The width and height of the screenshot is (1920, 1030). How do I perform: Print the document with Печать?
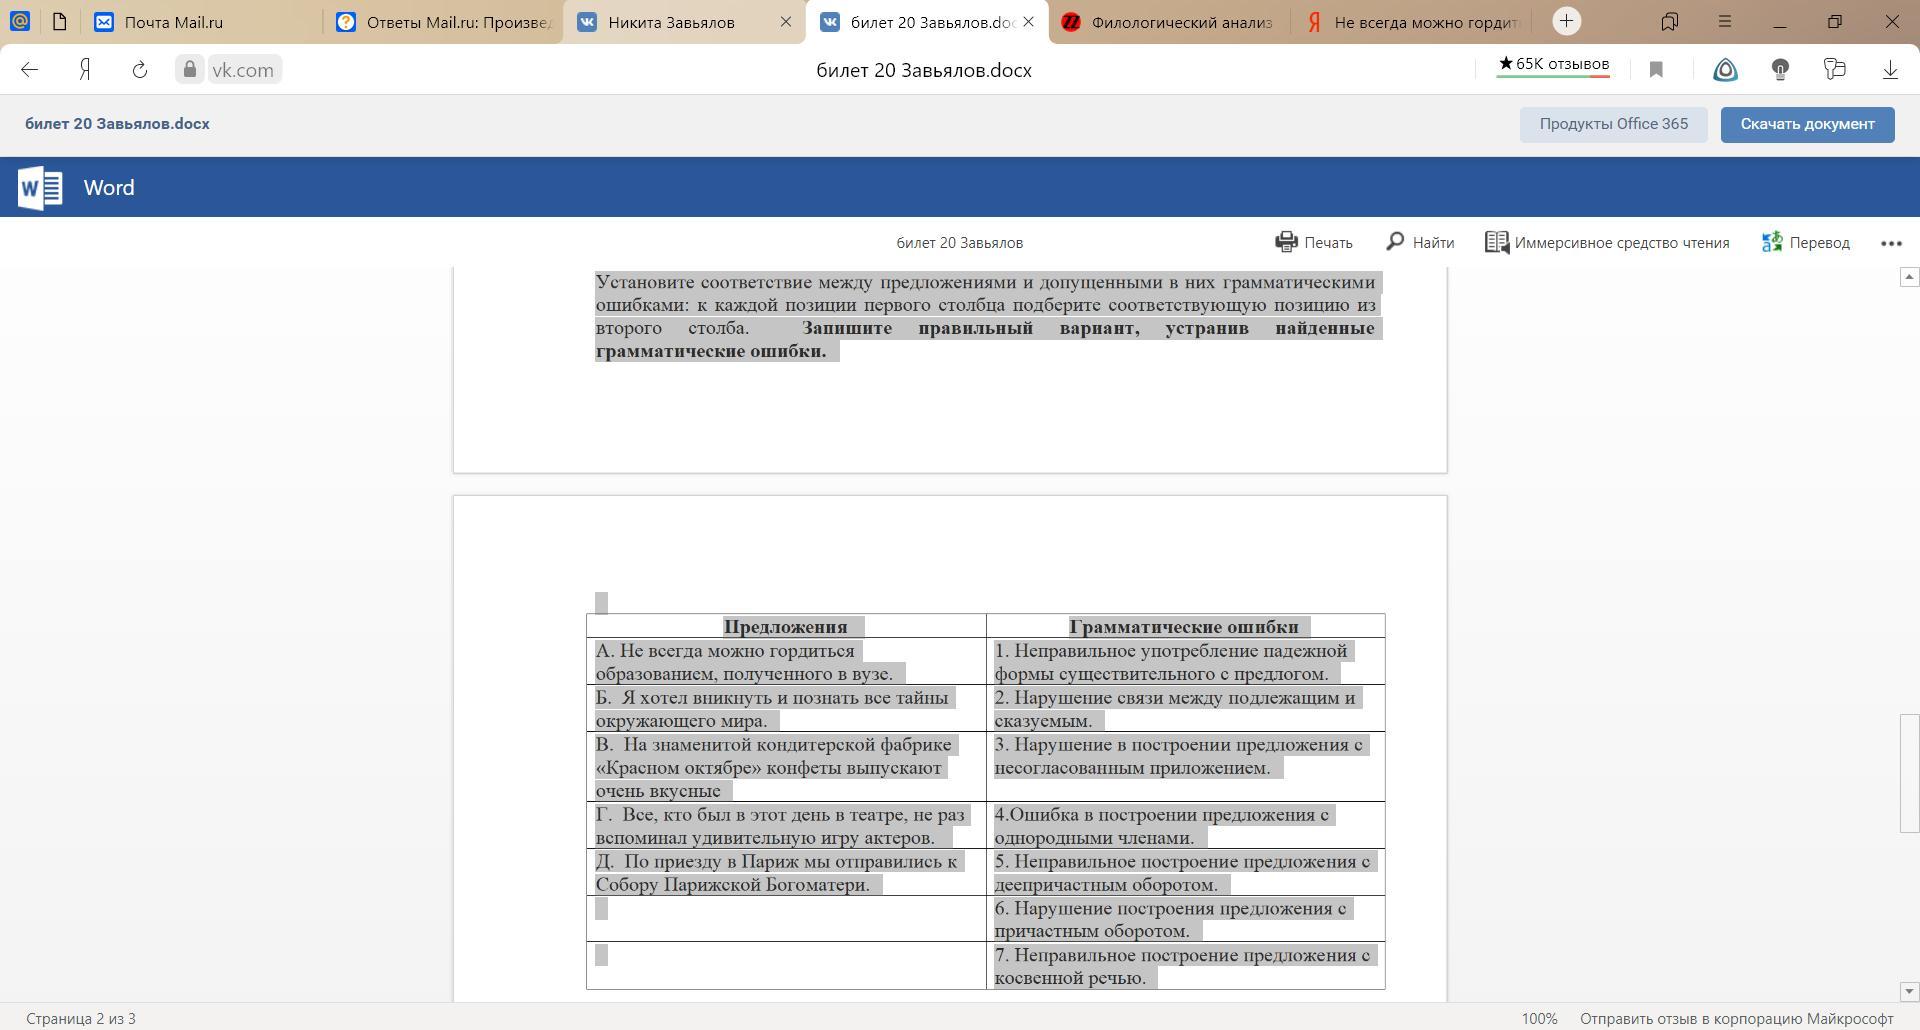coord(1314,242)
